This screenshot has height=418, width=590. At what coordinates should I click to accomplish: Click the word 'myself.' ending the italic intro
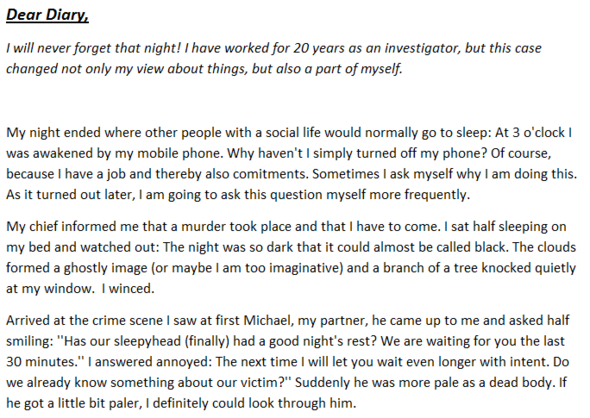pyautogui.click(x=382, y=69)
